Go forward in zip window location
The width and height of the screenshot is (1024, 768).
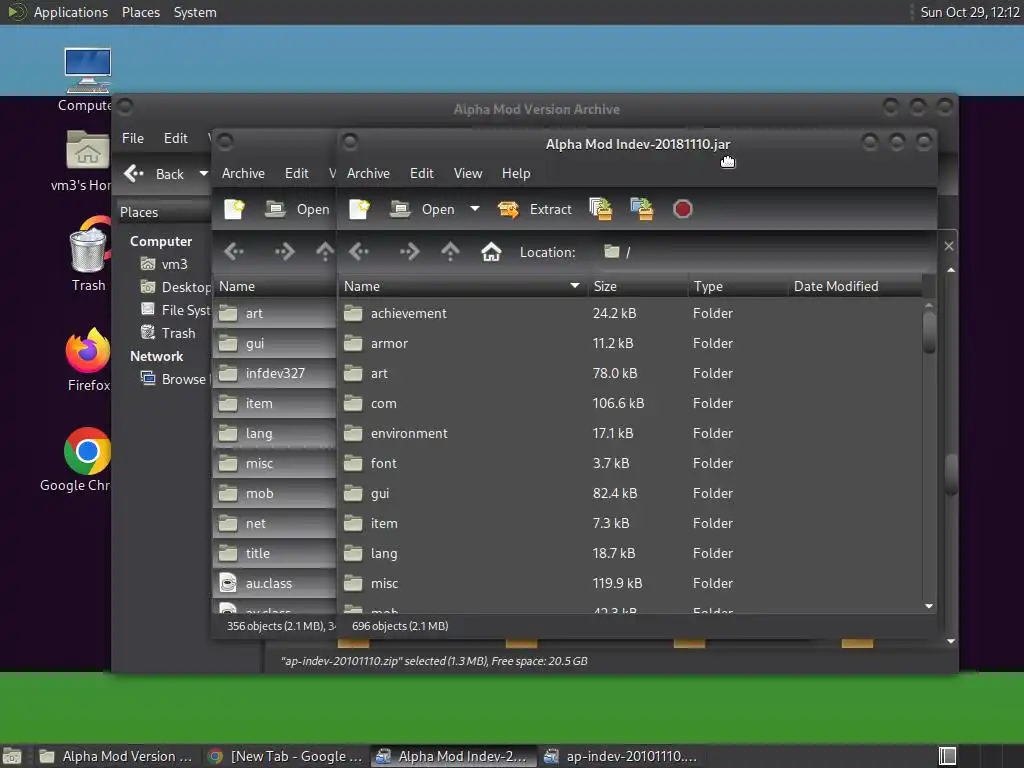coord(284,251)
